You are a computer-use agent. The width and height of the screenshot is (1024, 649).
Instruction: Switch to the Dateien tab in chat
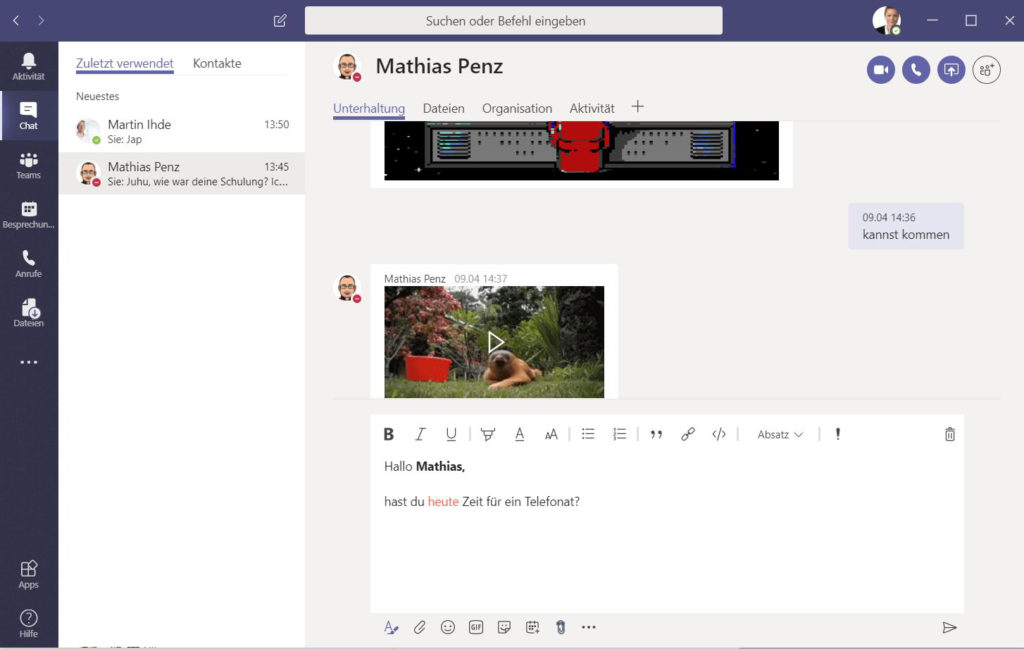(443, 108)
